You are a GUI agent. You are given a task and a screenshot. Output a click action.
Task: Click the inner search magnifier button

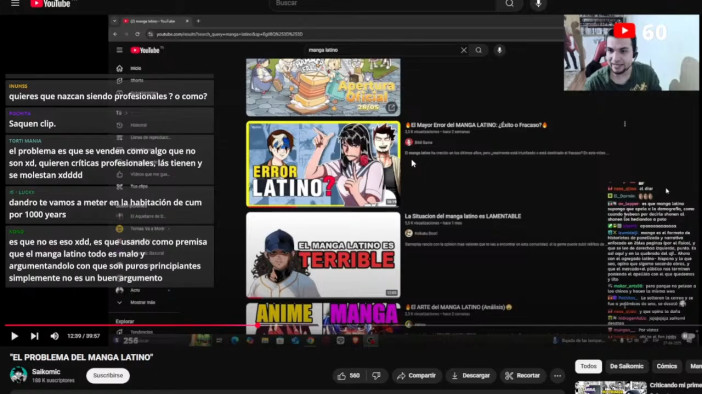click(x=479, y=50)
